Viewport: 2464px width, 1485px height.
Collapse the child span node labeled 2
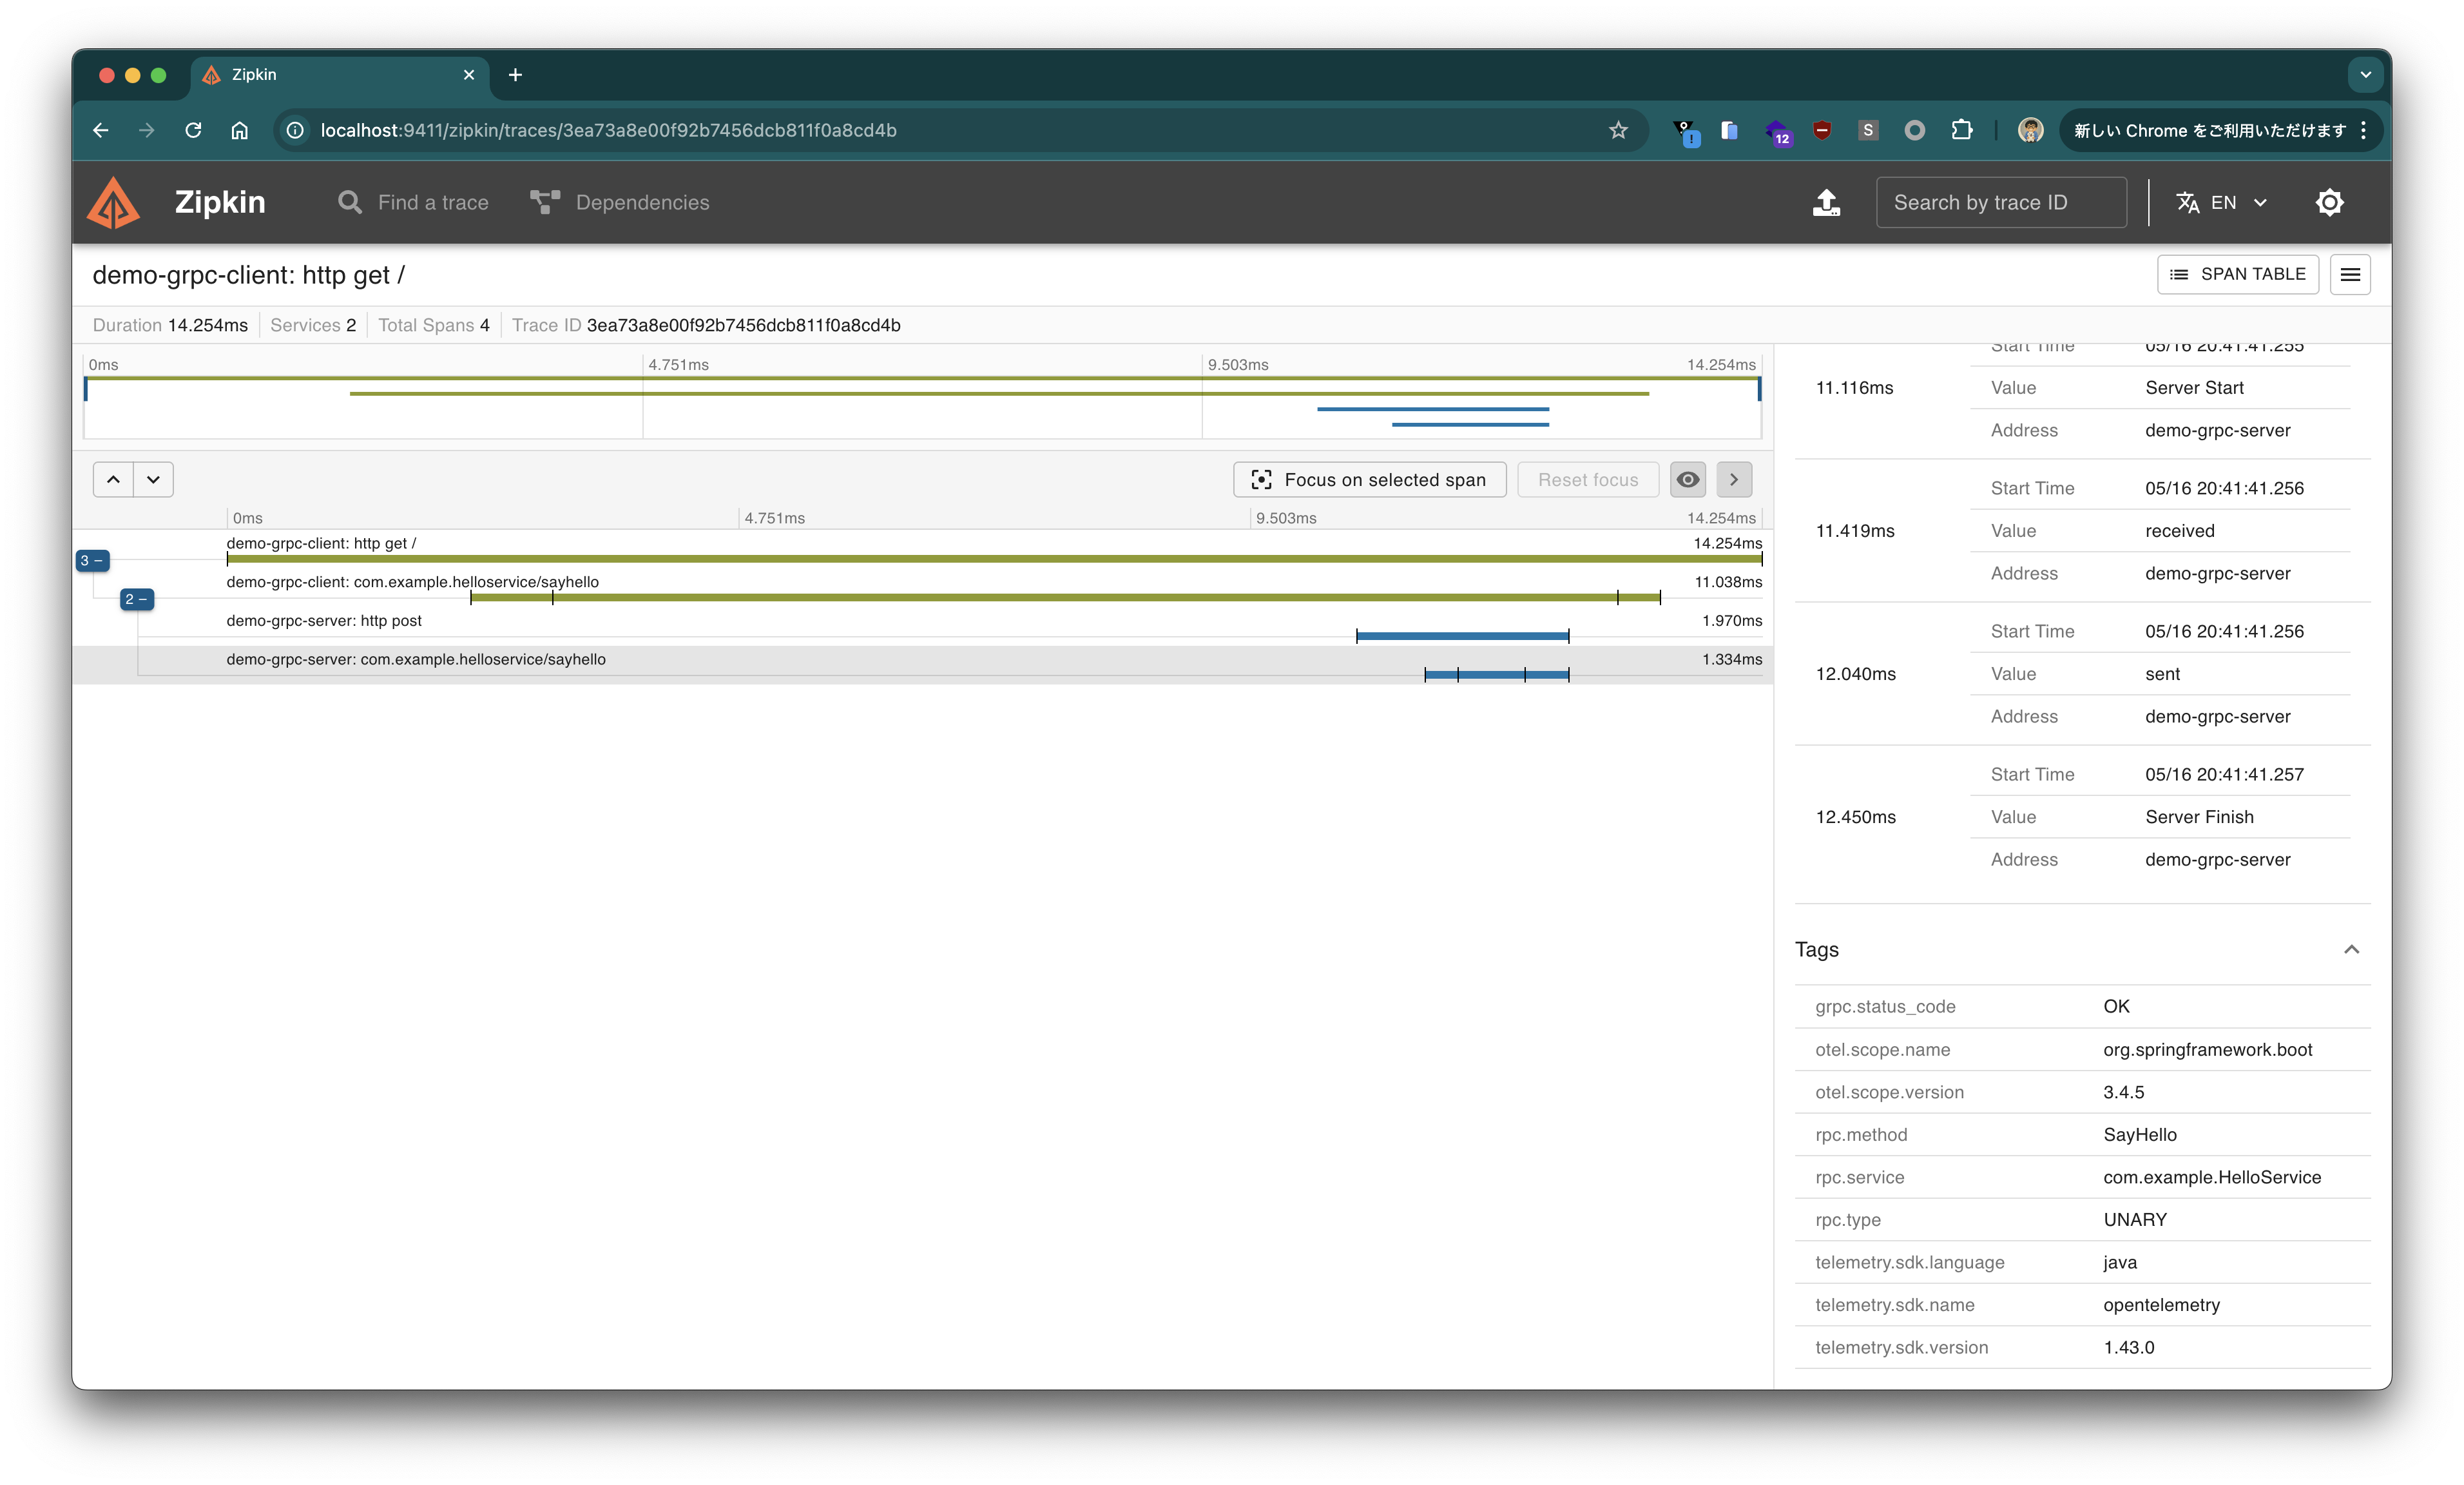pos(136,599)
